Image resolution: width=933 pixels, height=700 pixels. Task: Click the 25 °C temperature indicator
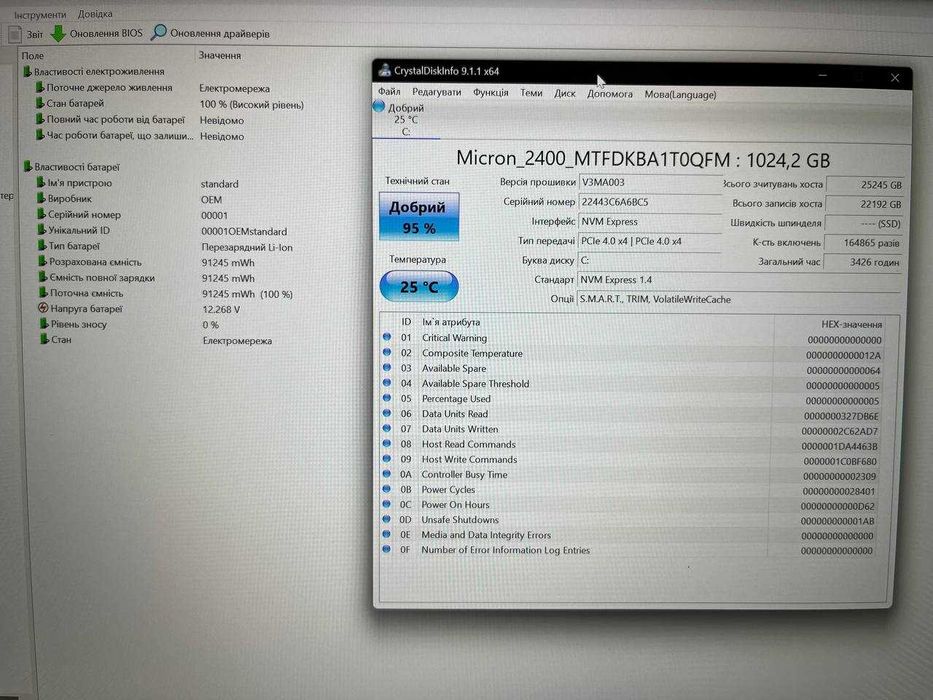pos(419,286)
